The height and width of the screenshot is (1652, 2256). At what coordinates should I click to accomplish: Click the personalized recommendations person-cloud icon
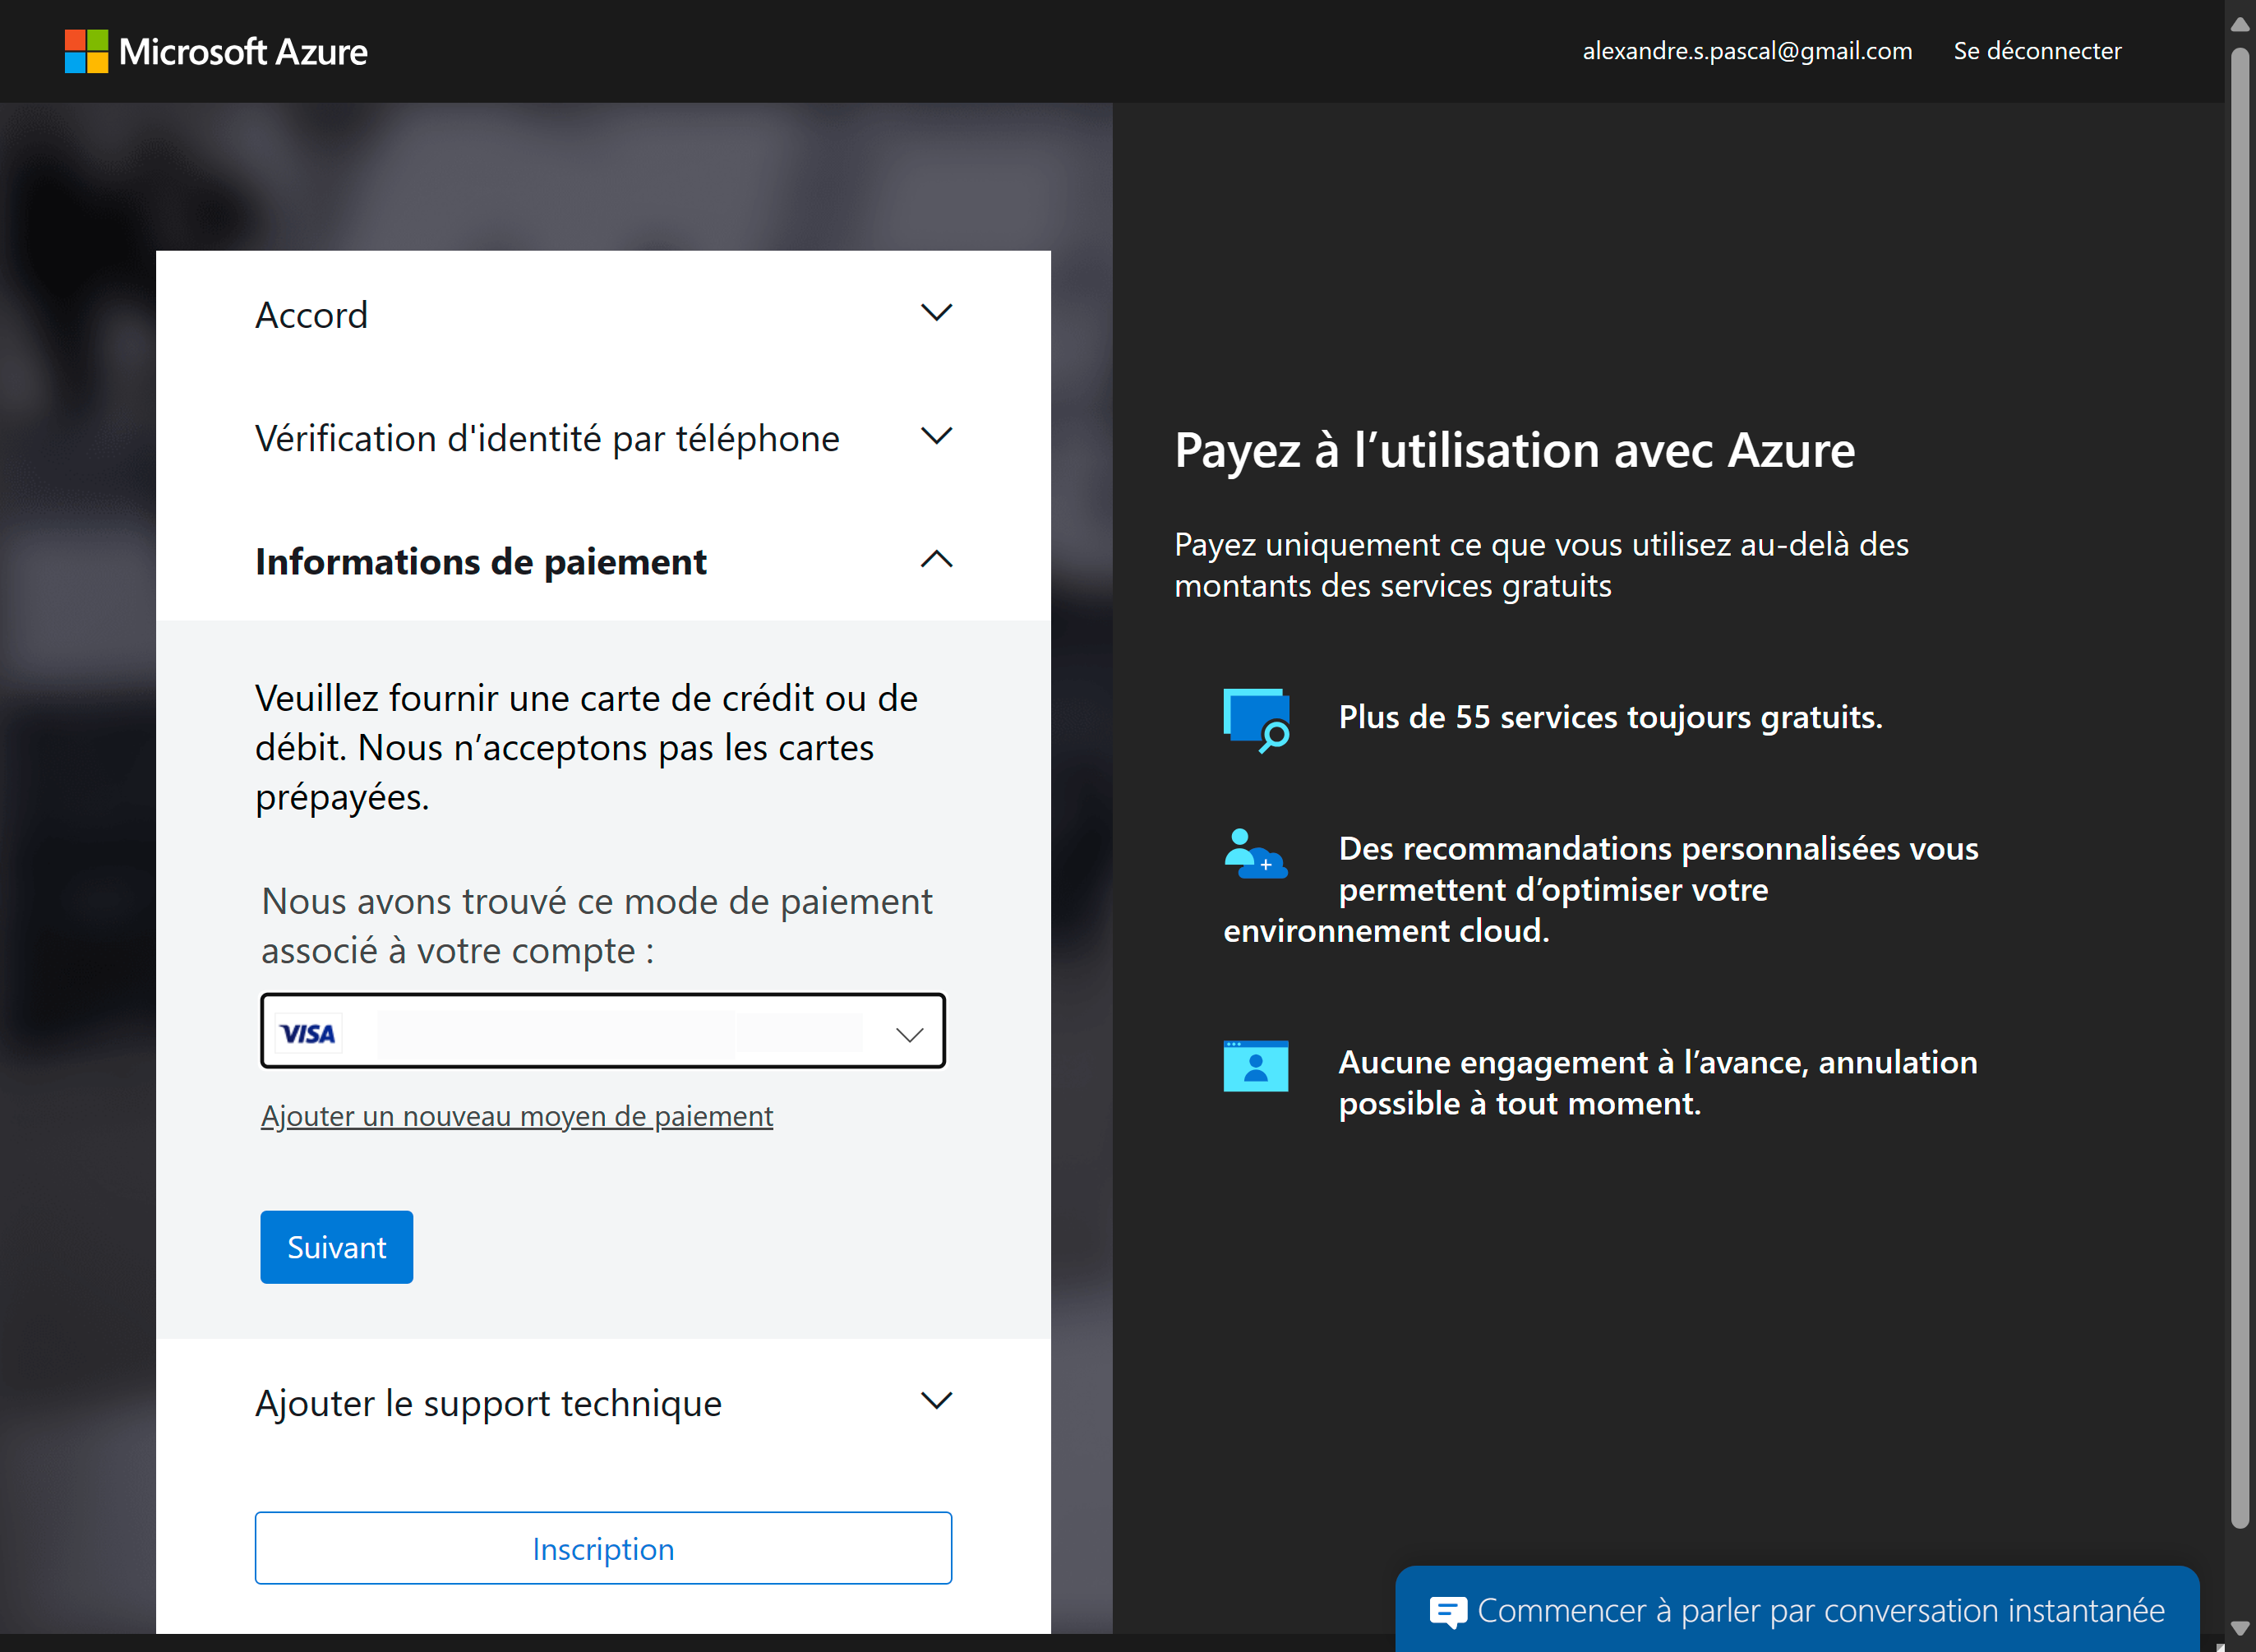point(1255,853)
